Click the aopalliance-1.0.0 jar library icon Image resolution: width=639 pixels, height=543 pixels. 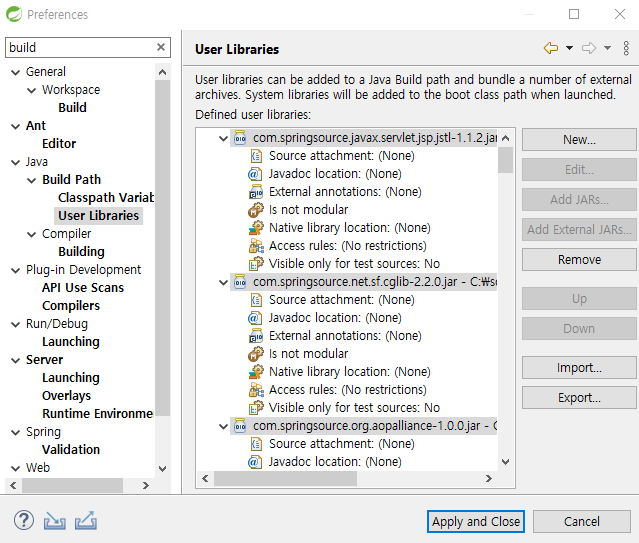[x=240, y=426]
